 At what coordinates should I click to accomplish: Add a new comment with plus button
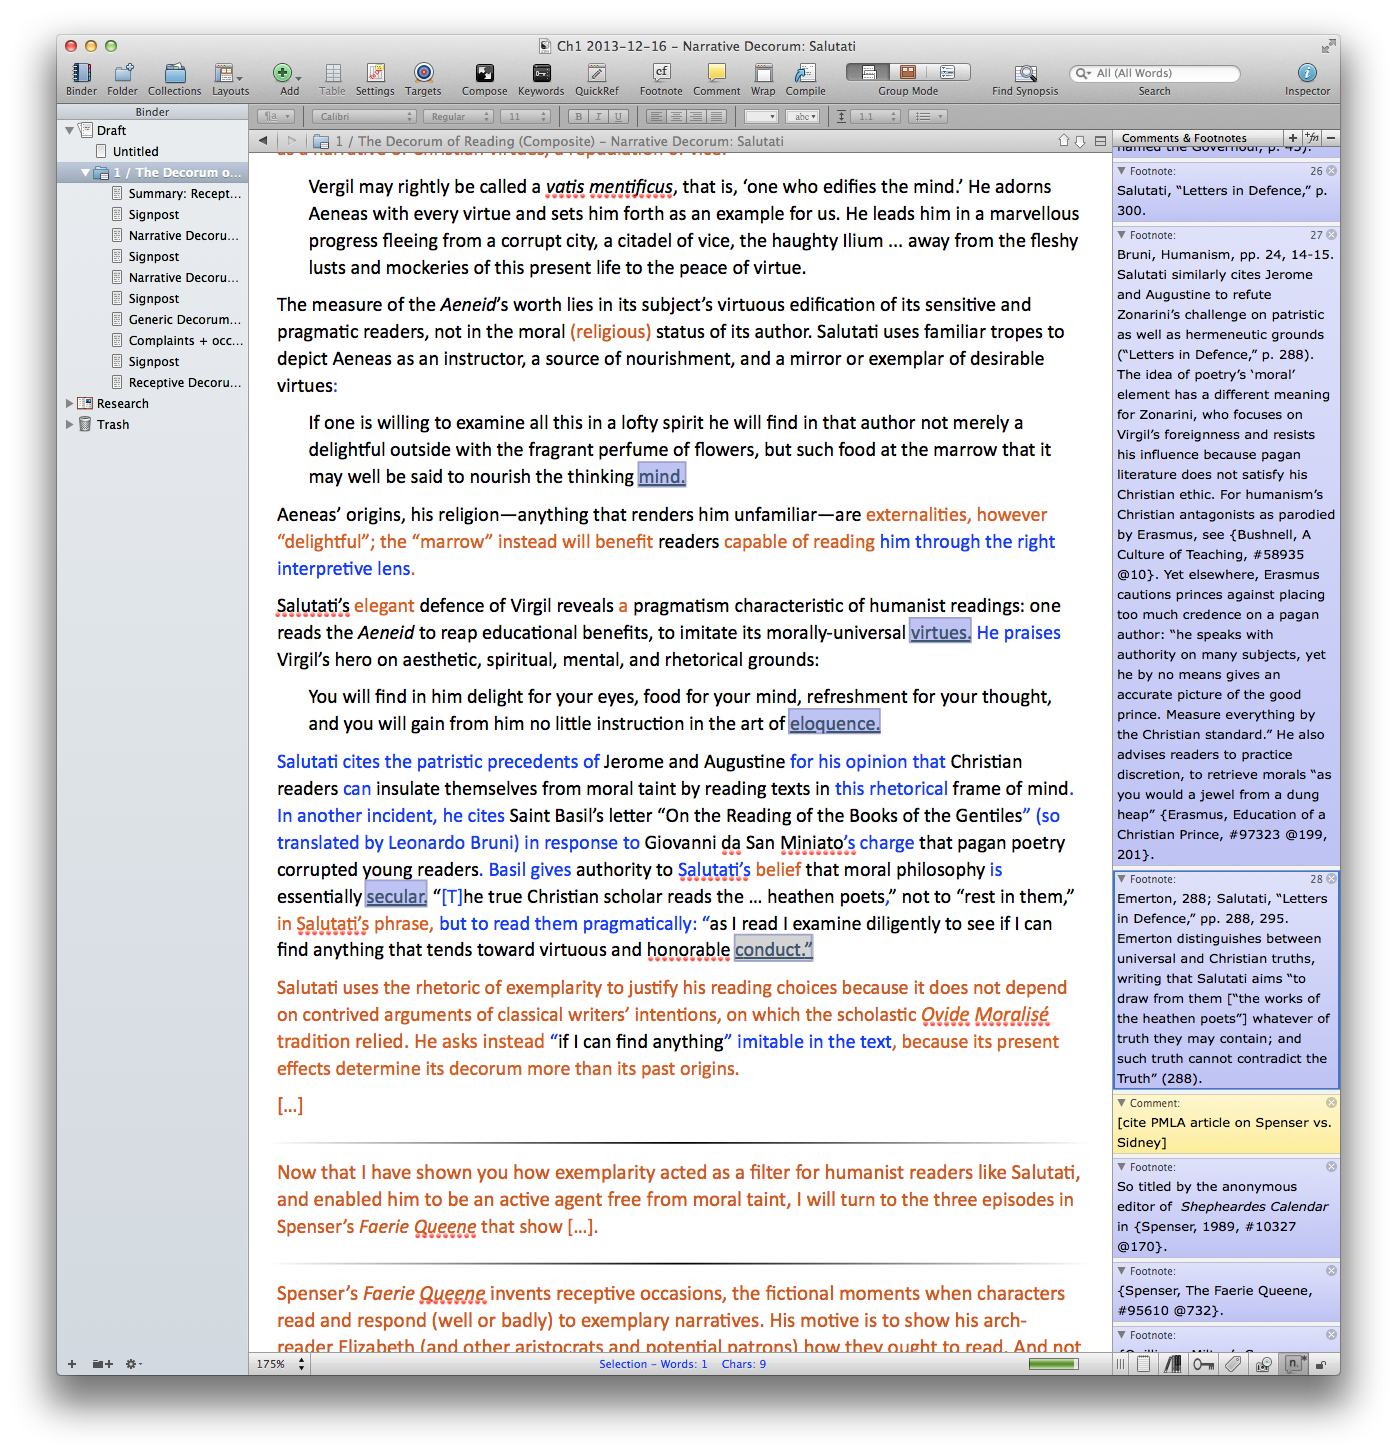coord(1293,138)
